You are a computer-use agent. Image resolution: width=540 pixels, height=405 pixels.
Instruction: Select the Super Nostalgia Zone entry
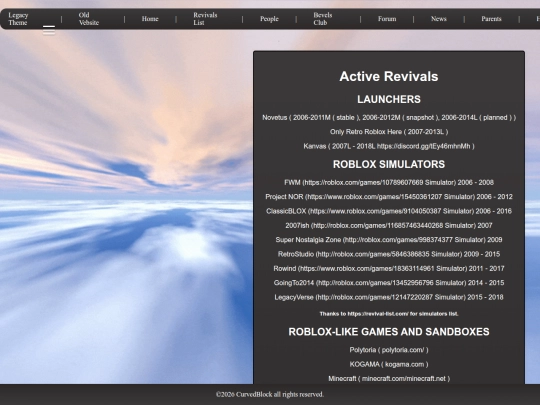click(x=389, y=240)
